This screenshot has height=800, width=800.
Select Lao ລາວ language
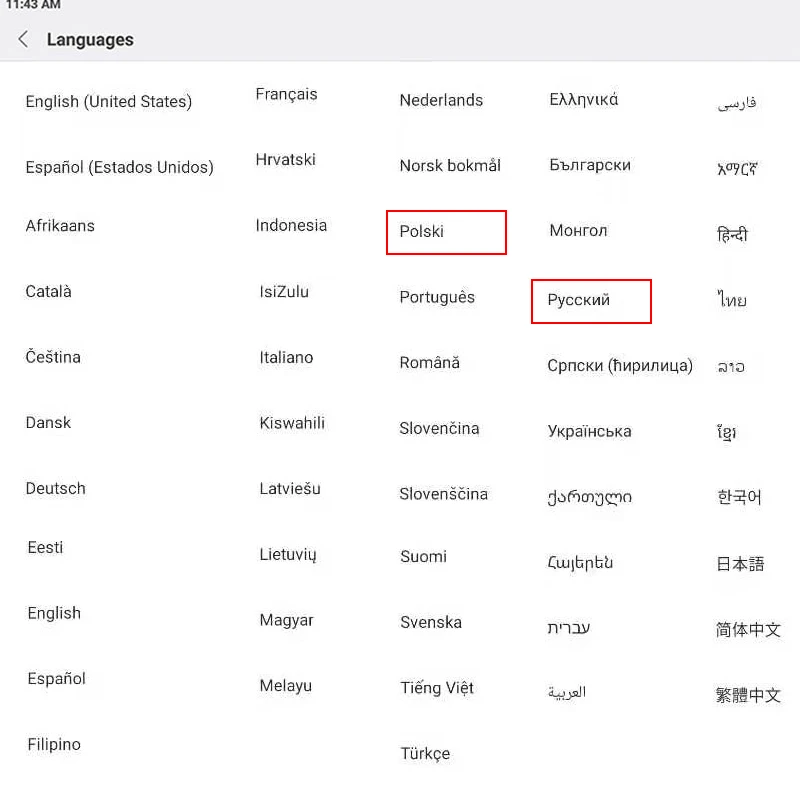[731, 366]
